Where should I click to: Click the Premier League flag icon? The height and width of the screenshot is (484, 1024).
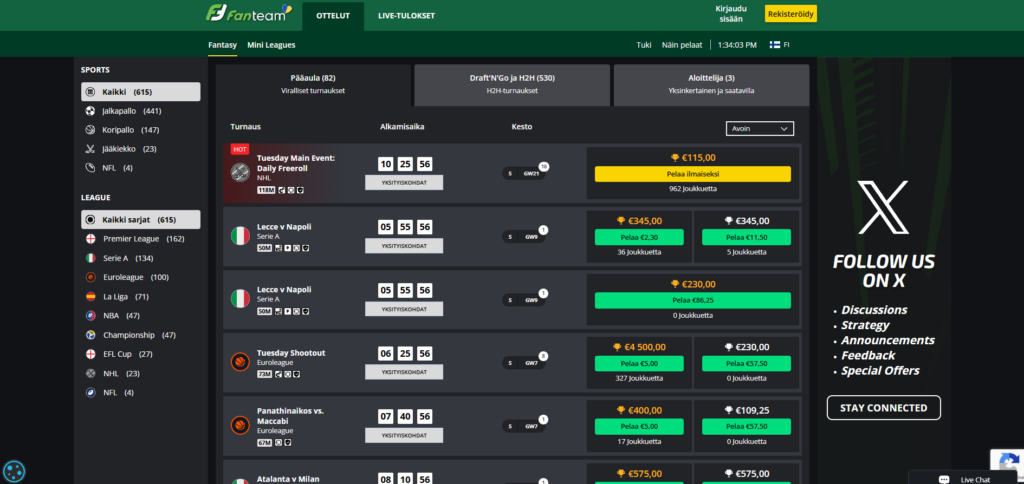[x=90, y=239]
